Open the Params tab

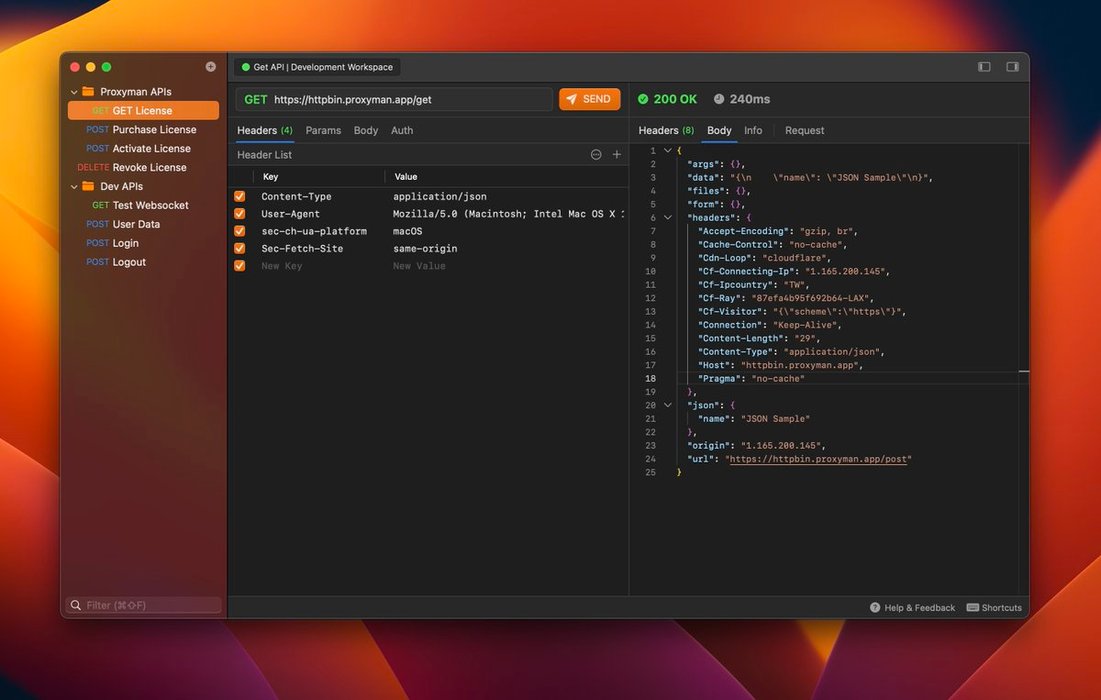323,131
